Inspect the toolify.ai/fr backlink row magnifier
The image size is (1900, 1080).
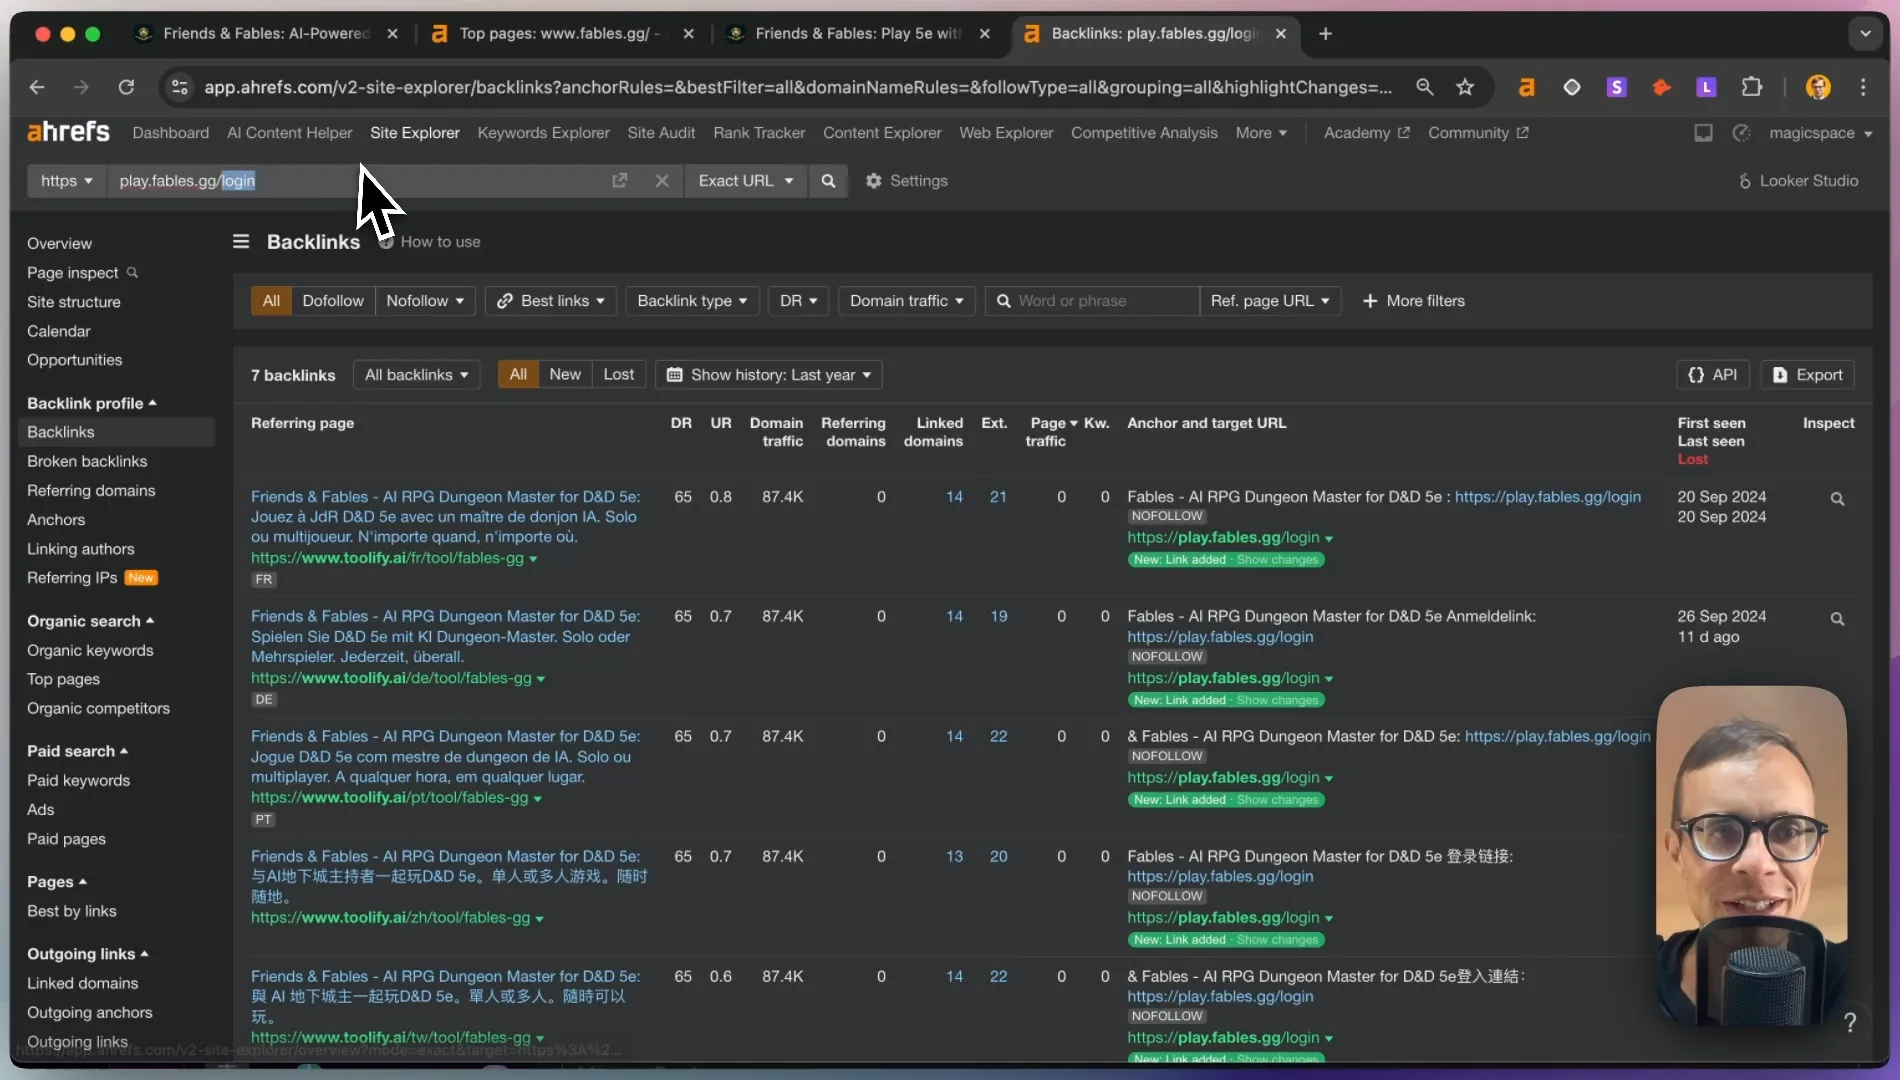pyautogui.click(x=1837, y=498)
